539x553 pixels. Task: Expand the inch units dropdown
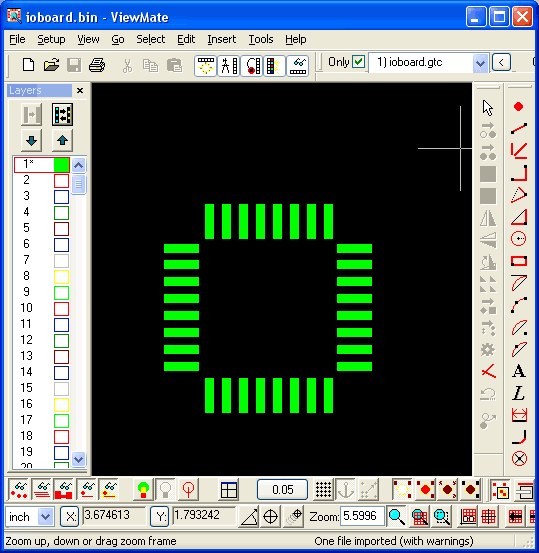pos(46,517)
